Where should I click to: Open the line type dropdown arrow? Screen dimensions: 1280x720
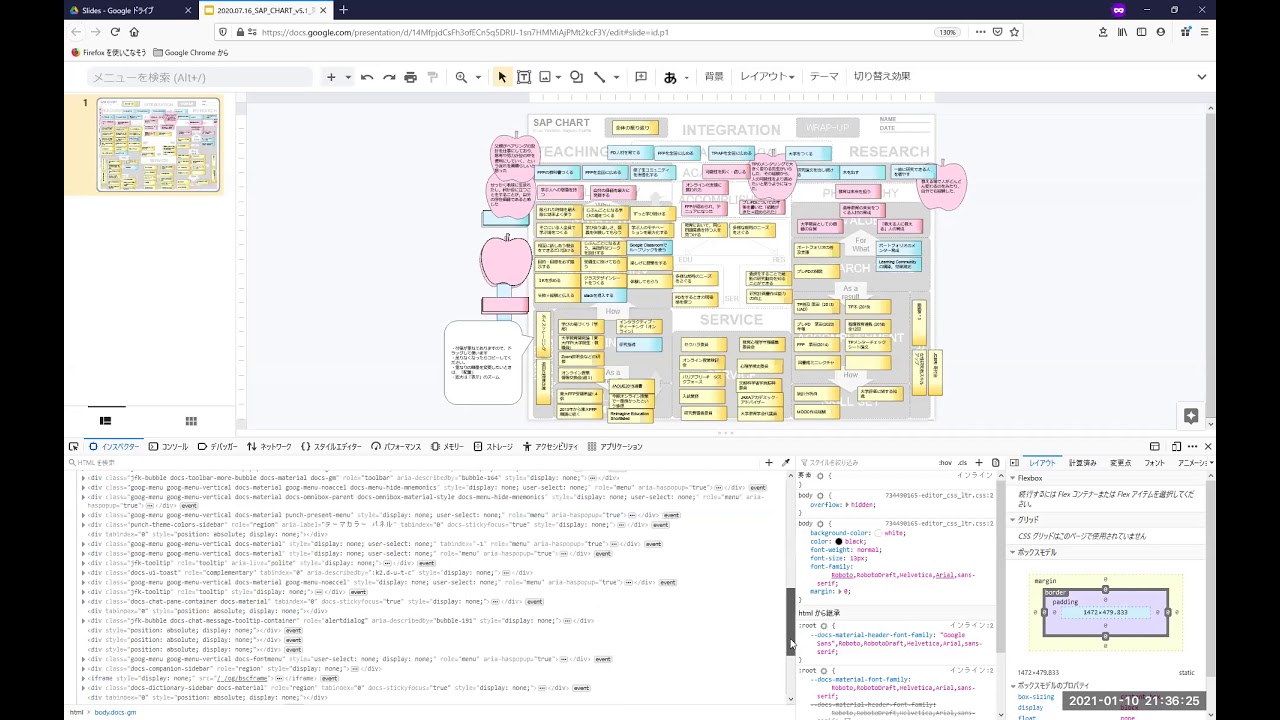(x=615, y=77)
